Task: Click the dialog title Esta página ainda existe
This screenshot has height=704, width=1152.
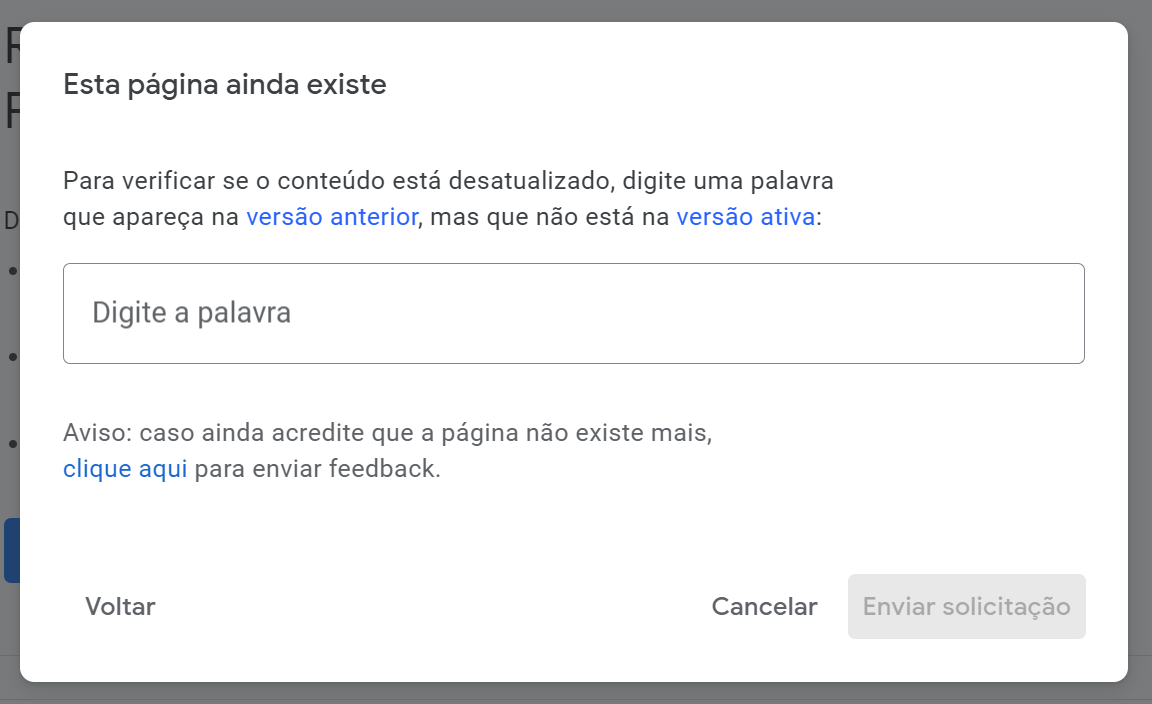Action: (x=224, y=84)
